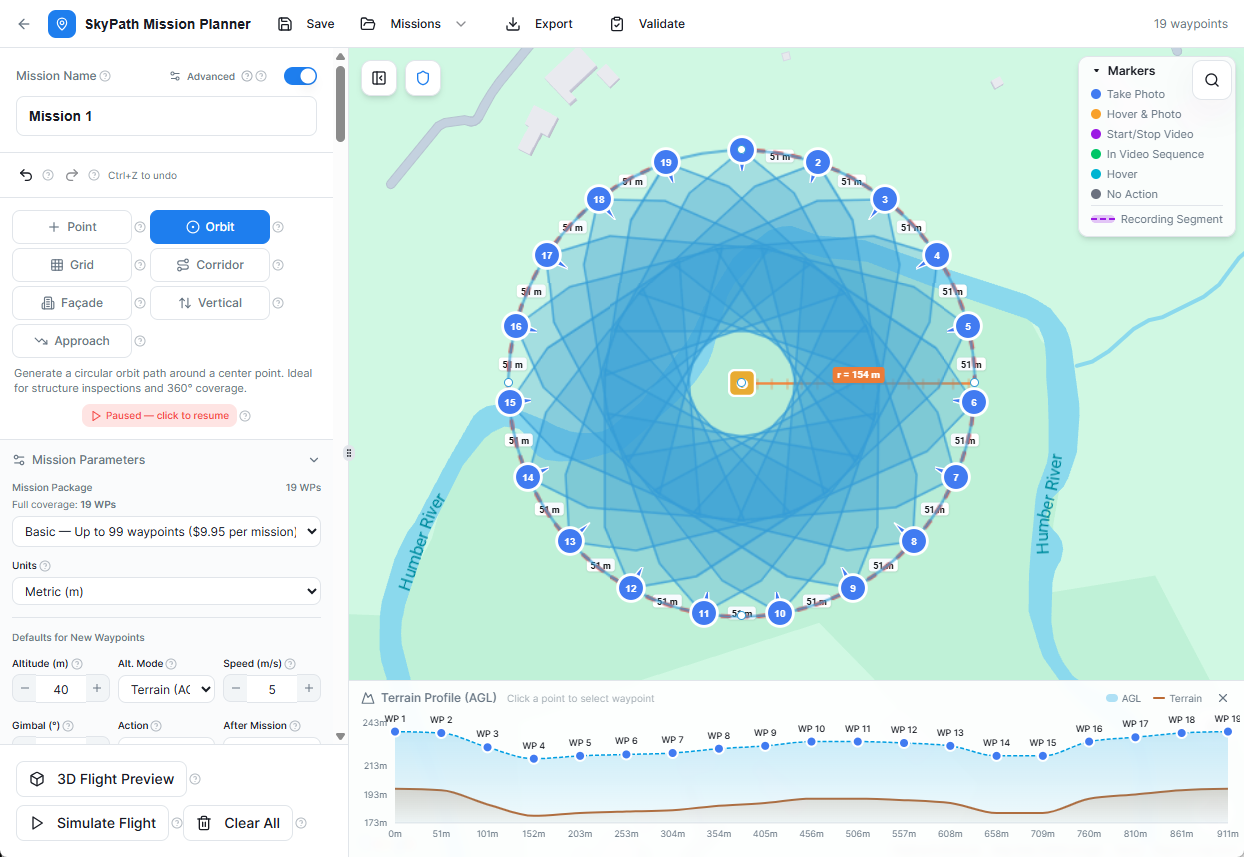The image size is (1244, 857).
Task: Click the Terrain Profile mountain icon
Action: 367,698
